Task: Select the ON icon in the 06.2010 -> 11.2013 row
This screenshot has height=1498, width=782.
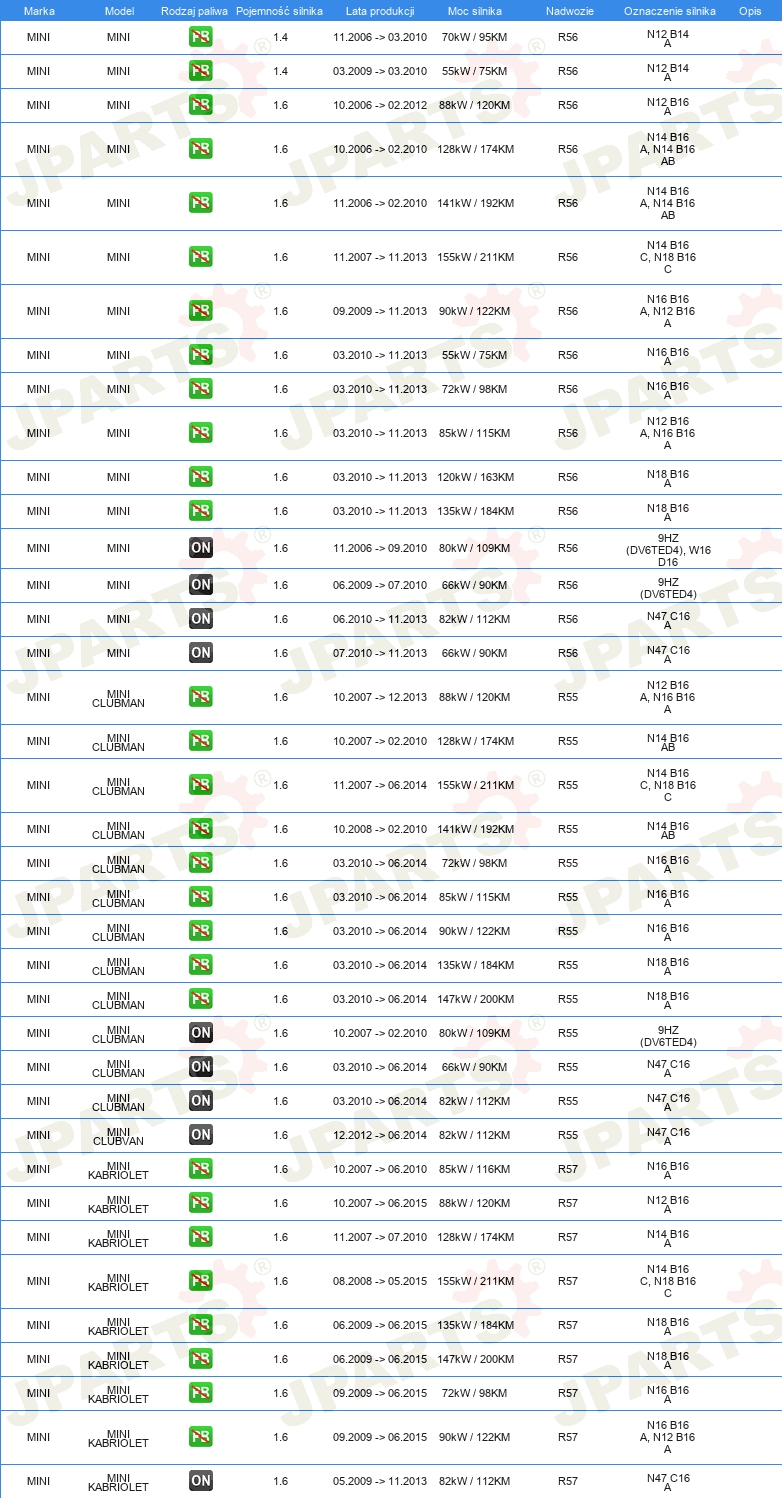Action: tap(200, 619)
